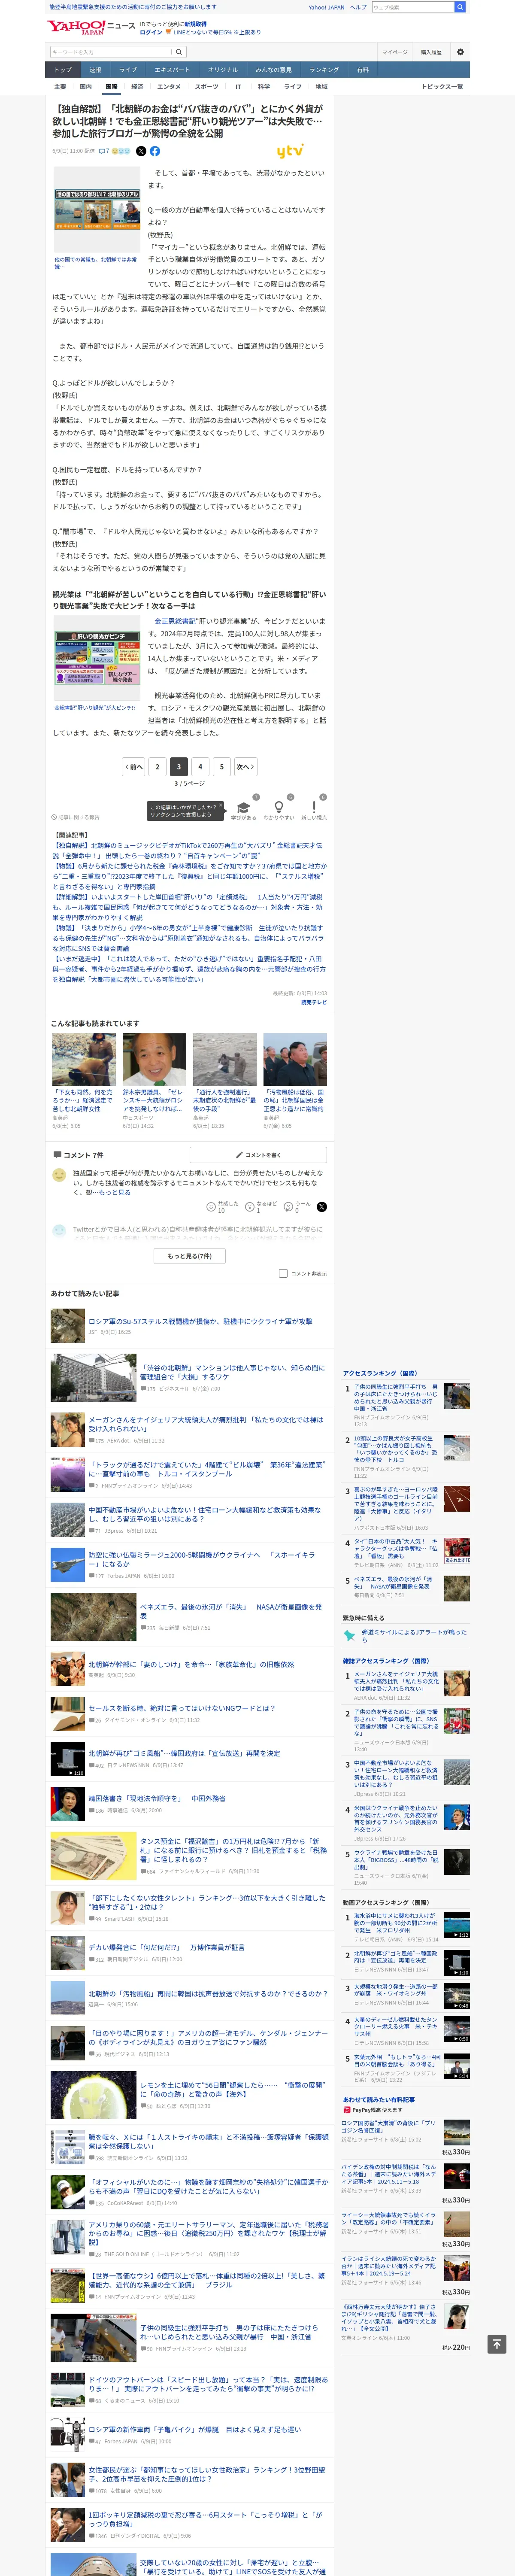
Task: Open settings gear icon in header
Action: [x=460, y=52]
